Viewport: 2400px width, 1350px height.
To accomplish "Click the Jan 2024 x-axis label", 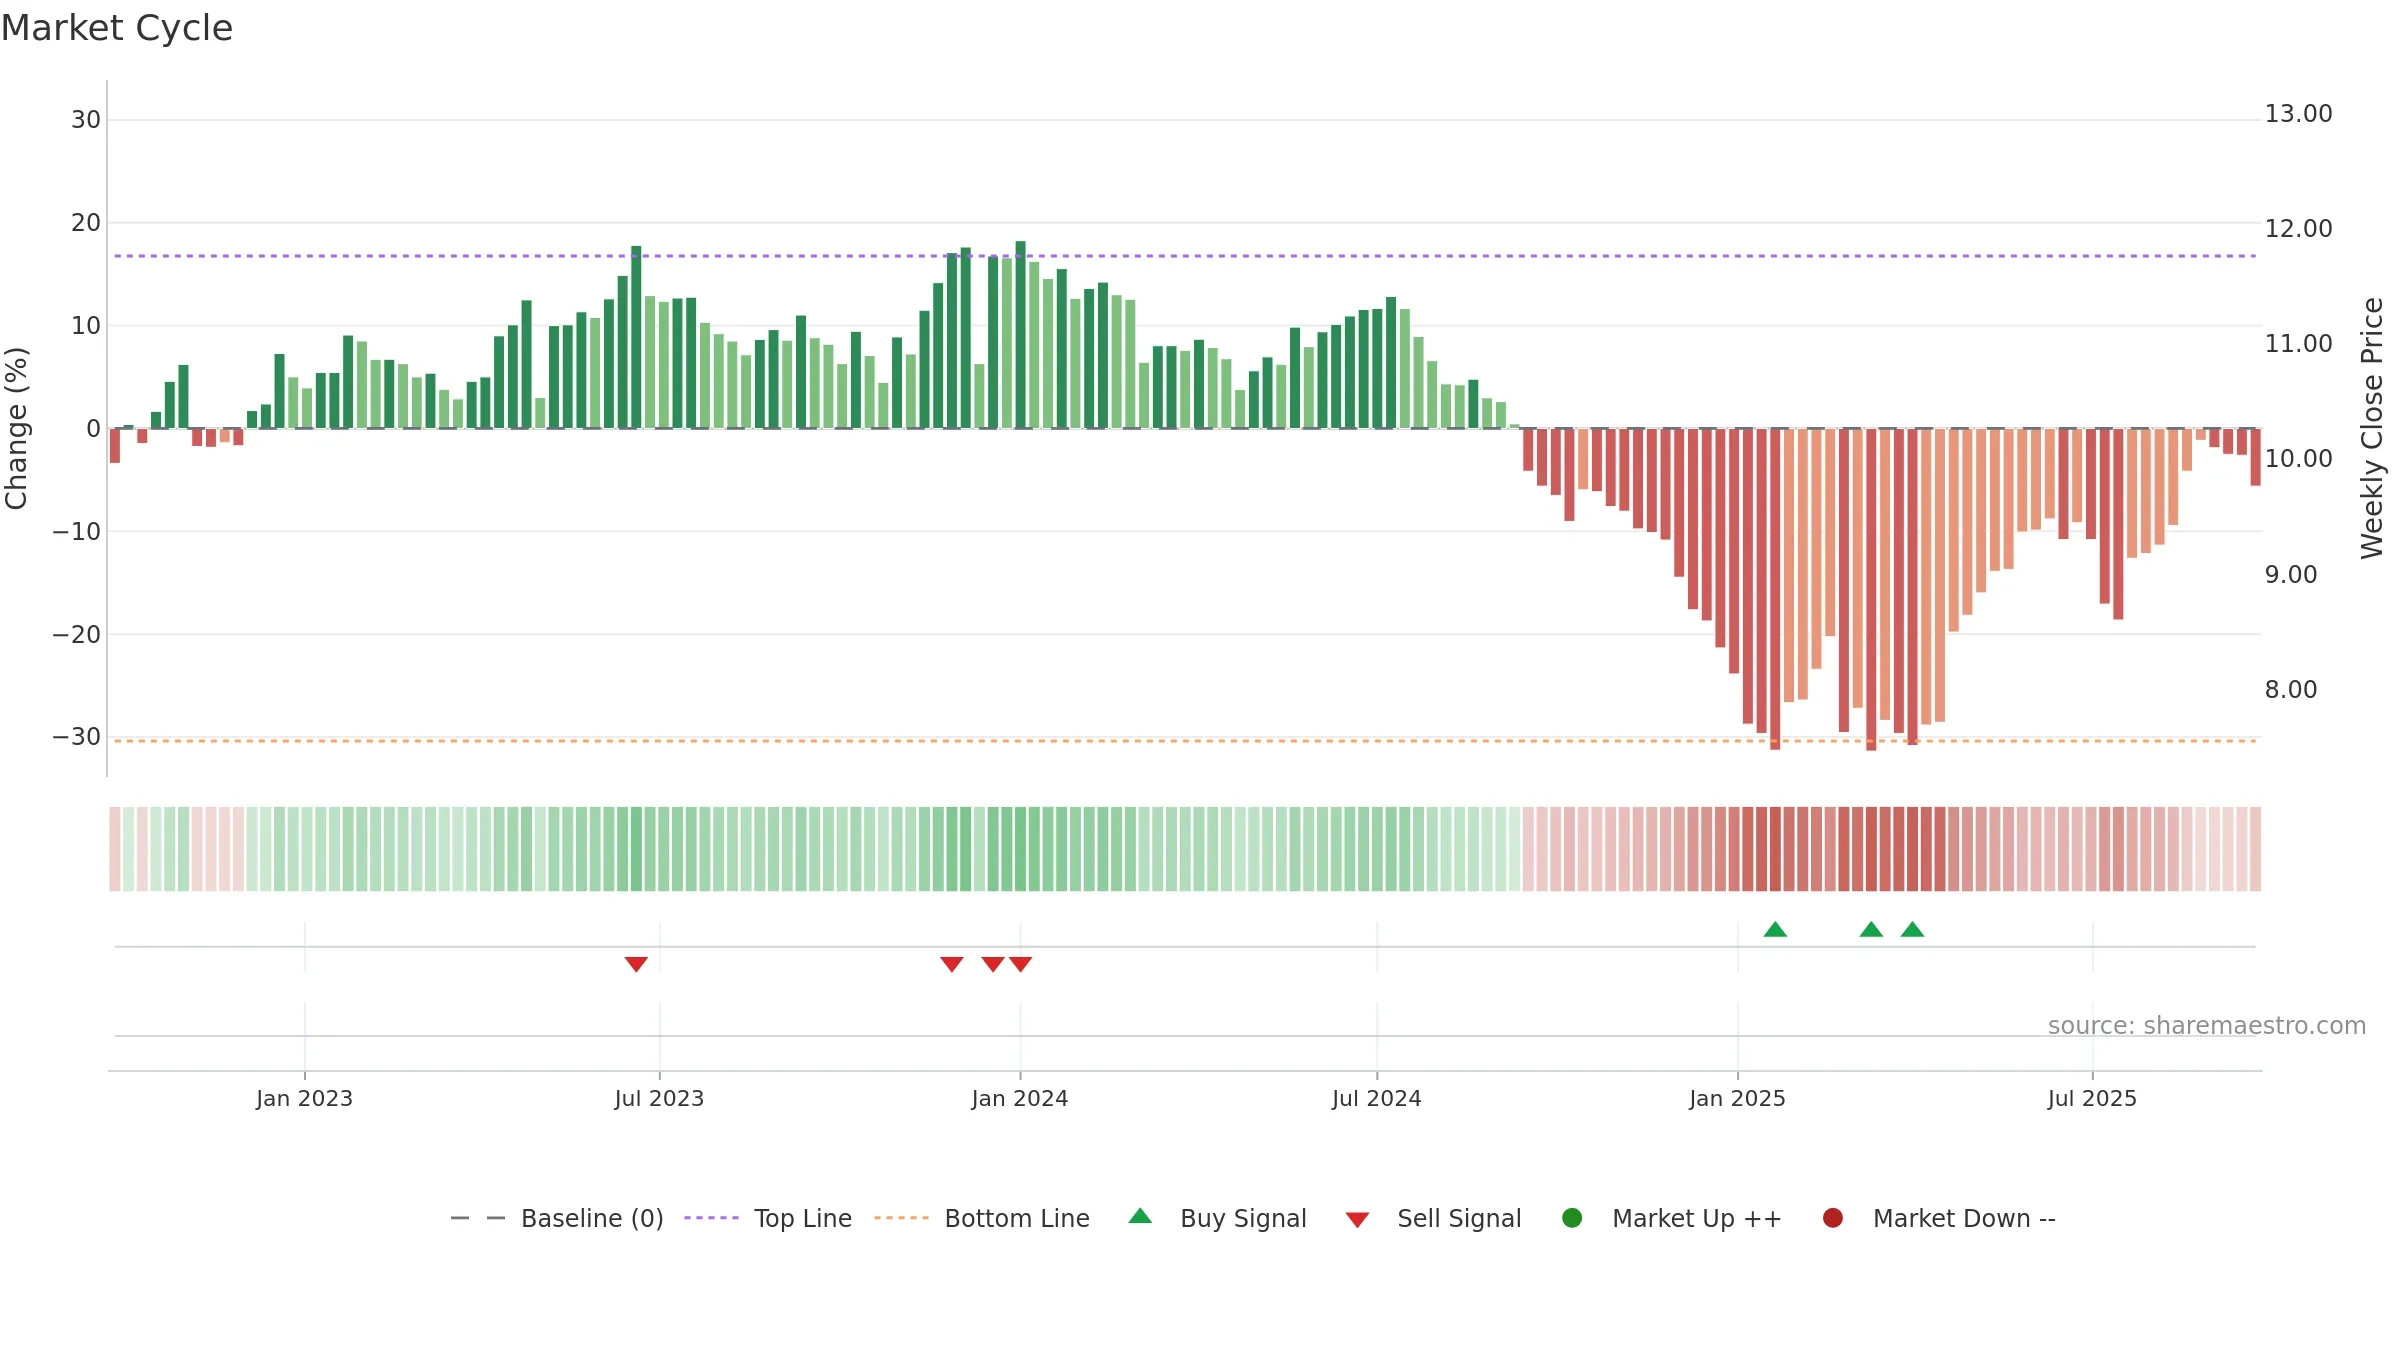I will [1020, 1099].
